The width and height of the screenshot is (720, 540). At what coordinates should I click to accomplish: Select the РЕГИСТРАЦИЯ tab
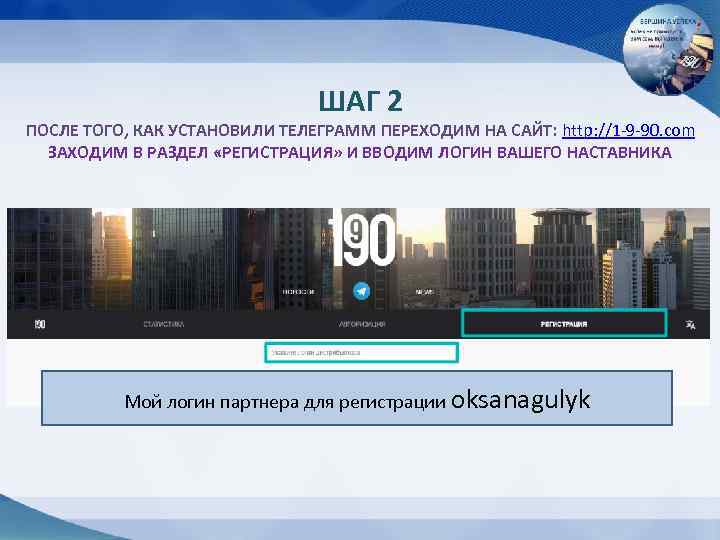tap(564, 324)
